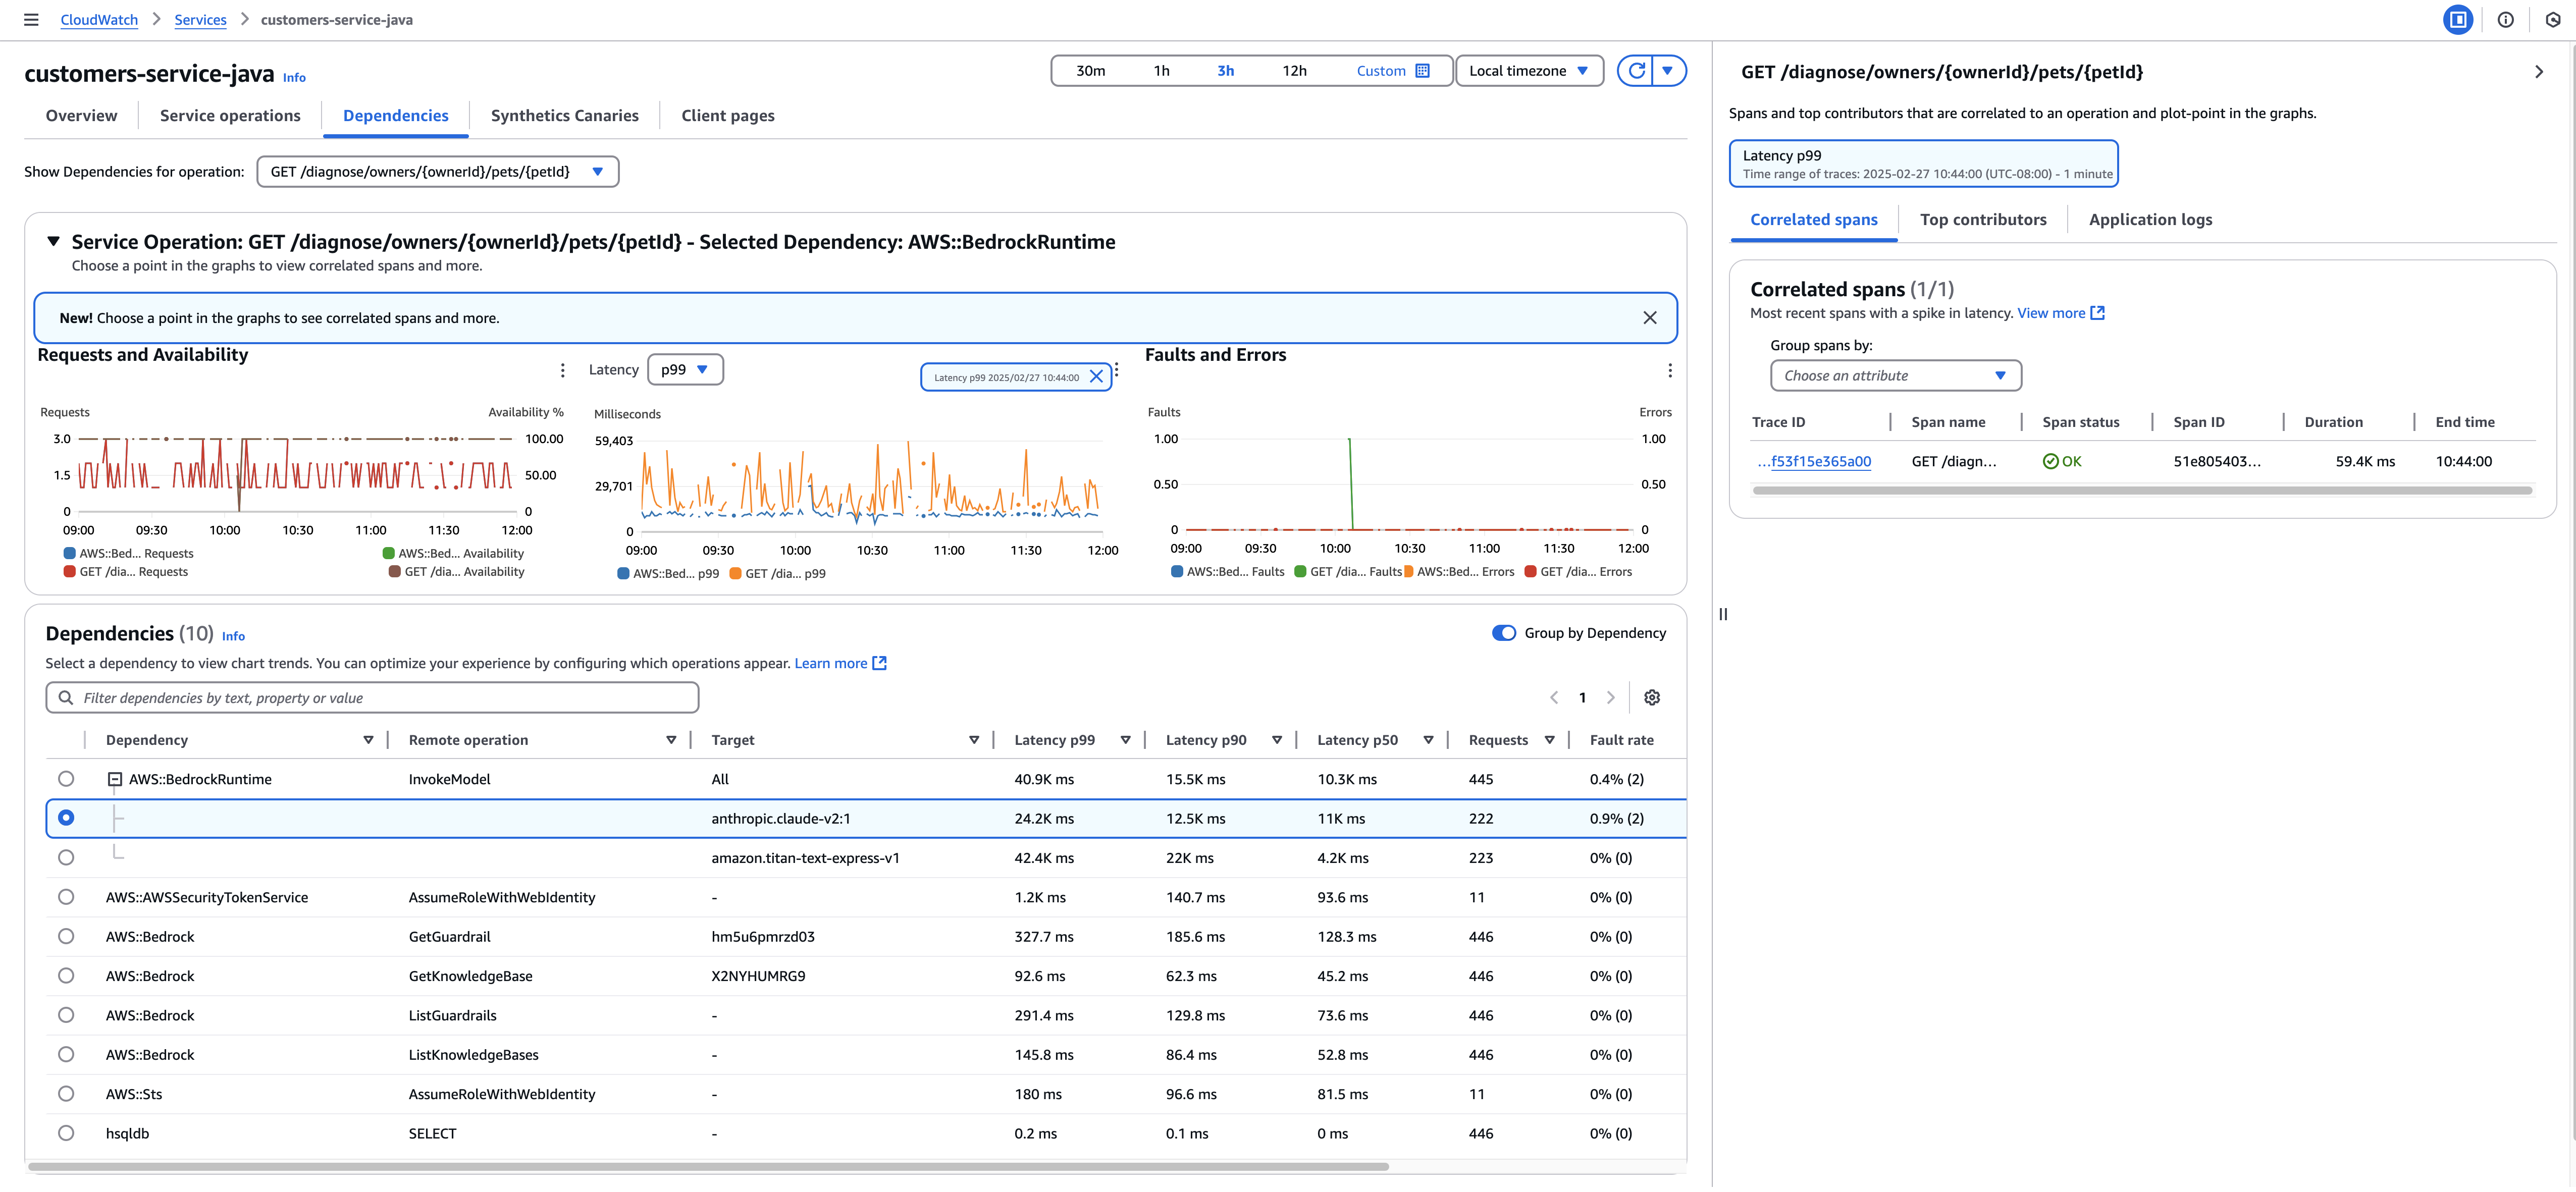
Task: Disable the Group by Dependency toggle
Action: point(1504,632)
